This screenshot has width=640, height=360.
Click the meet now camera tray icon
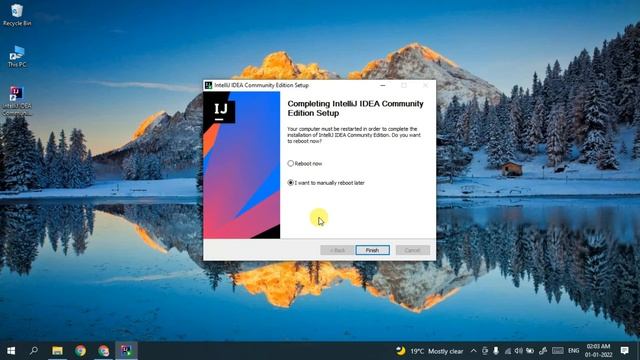484,351
